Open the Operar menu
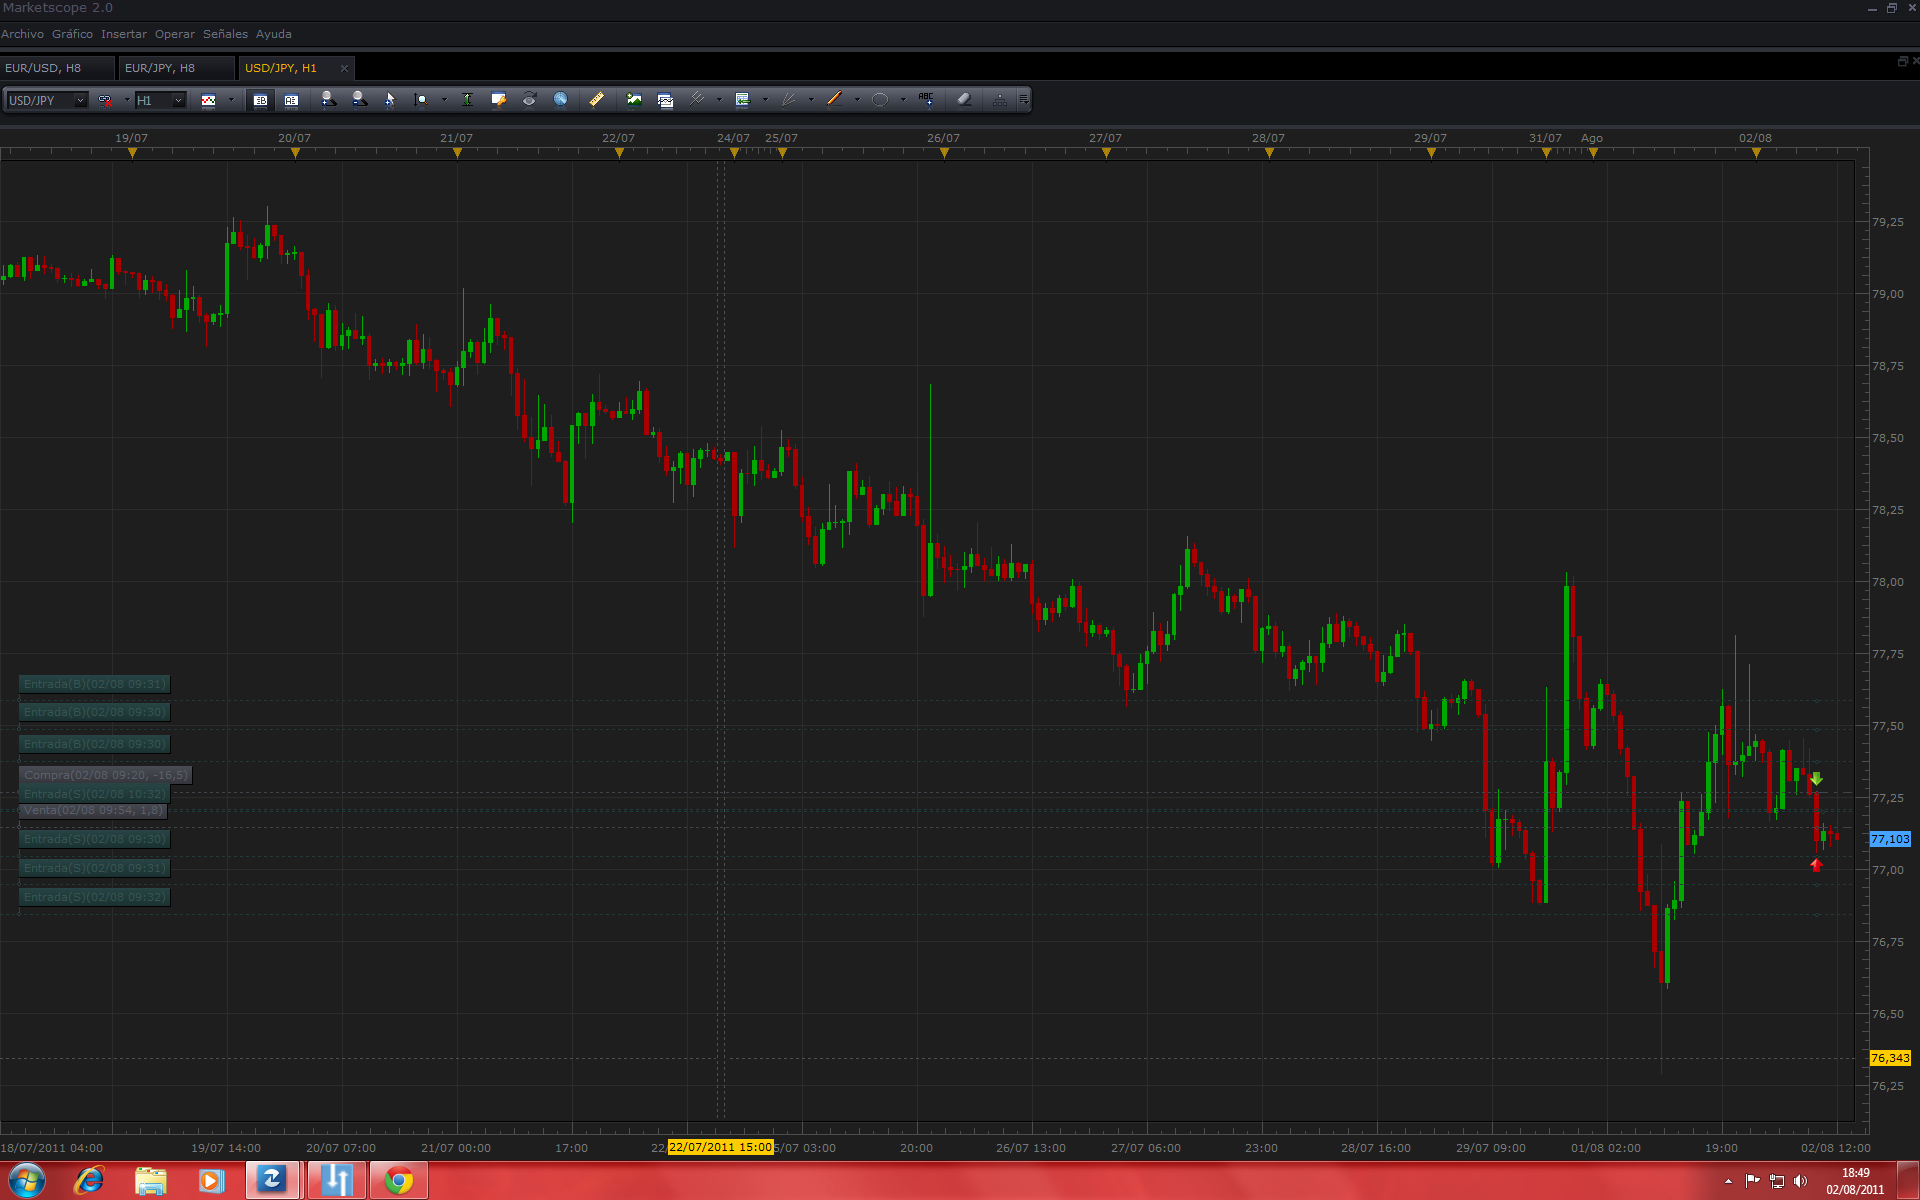 click(x=174, y=34)
